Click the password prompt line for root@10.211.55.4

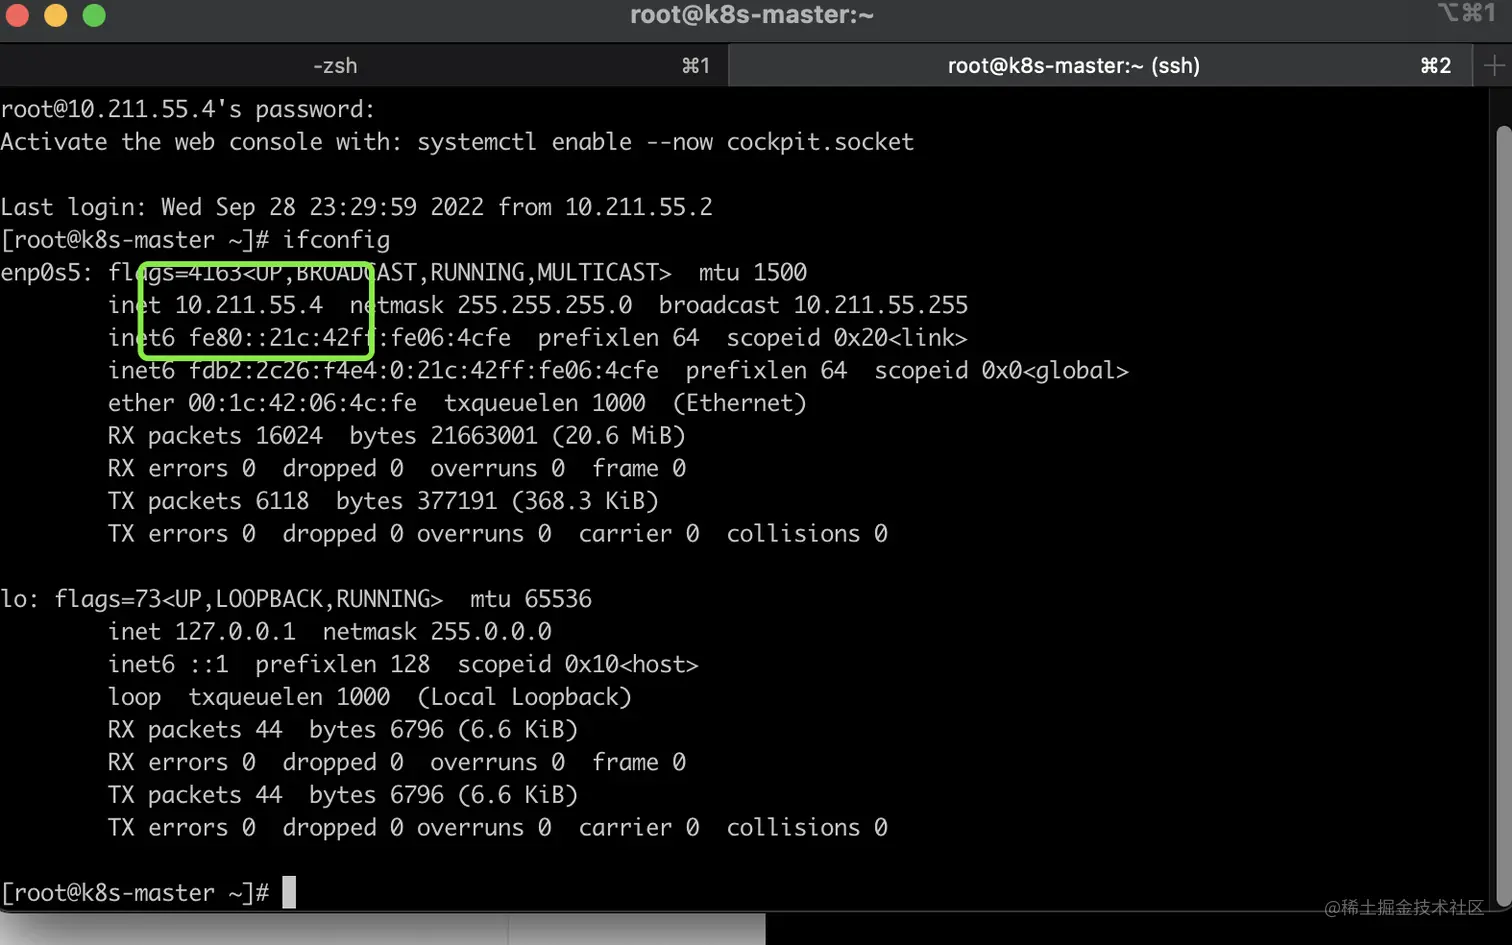pos(187,109)
